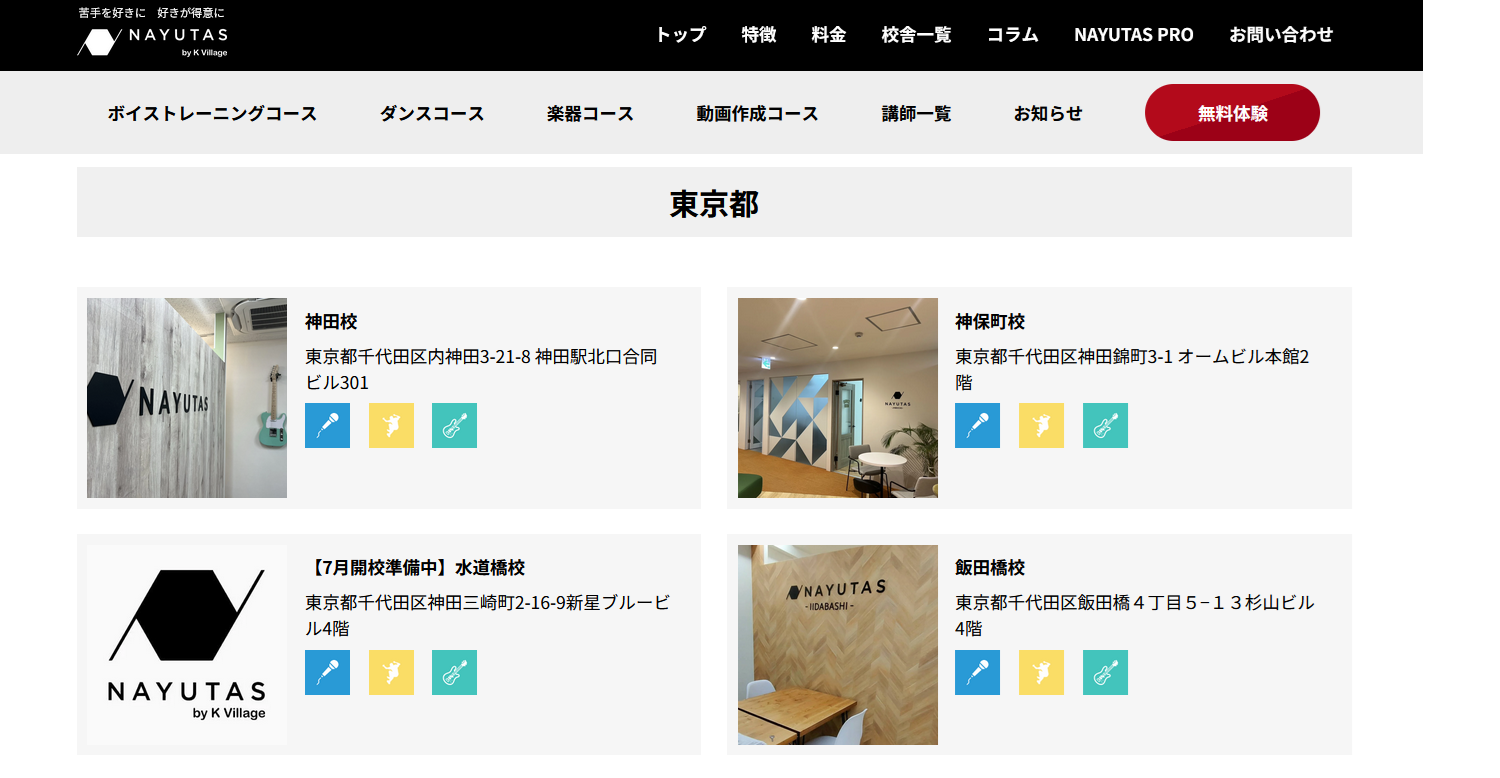The width and height of the screenshot is (1500, 778).
Task: Click yellow dance icon under 水道橋校
Action: tap(391, 672)
